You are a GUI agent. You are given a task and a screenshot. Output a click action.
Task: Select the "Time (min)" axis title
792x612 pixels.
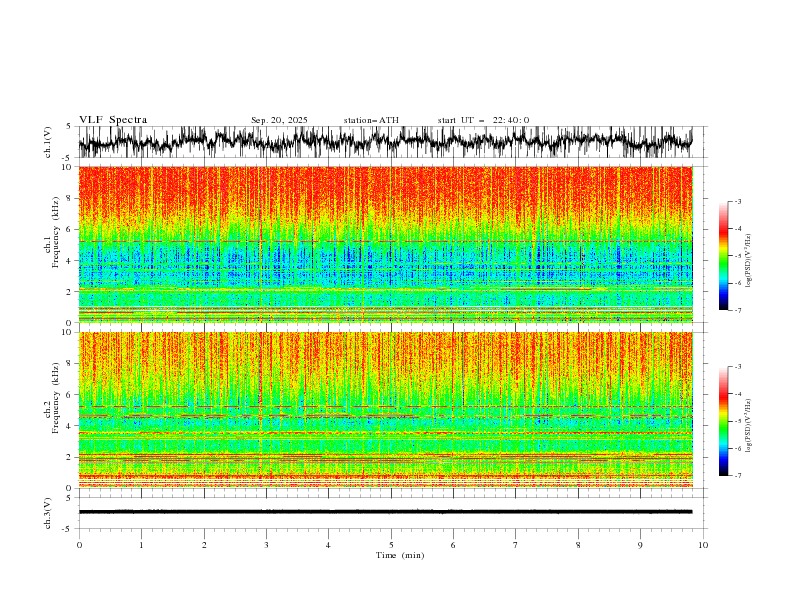(x=400, y=555)
